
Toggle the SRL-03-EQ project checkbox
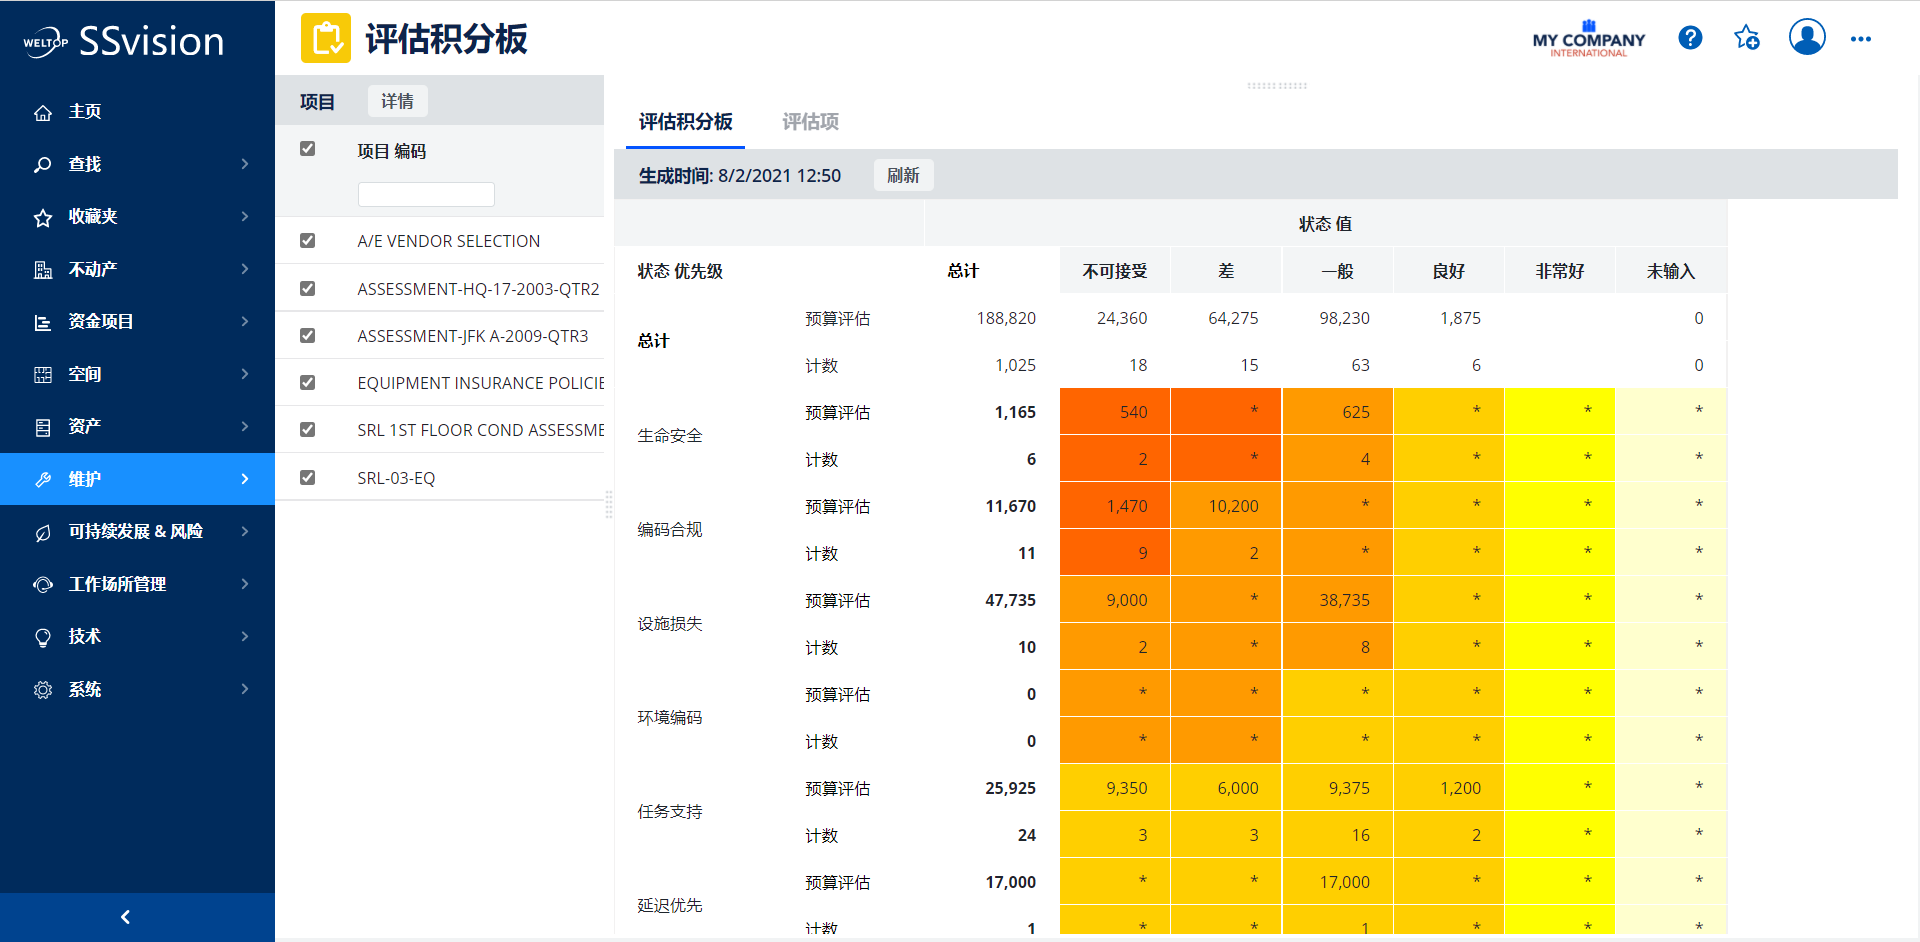[x=308, y=478]
